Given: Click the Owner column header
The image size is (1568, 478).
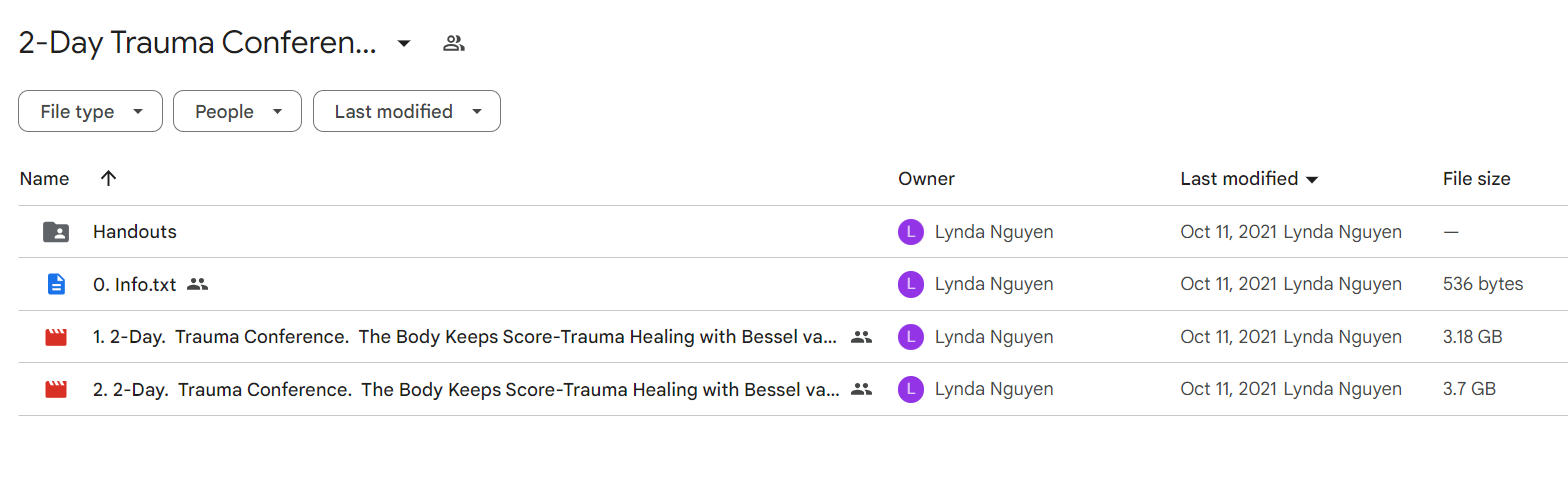Looking at the screenshot, I should click(926, 179).
